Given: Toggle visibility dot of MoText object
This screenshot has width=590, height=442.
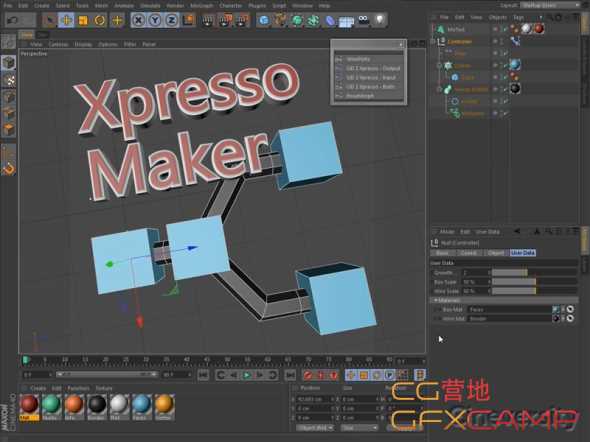Looking at the screenshot, I should pos(496,28).
